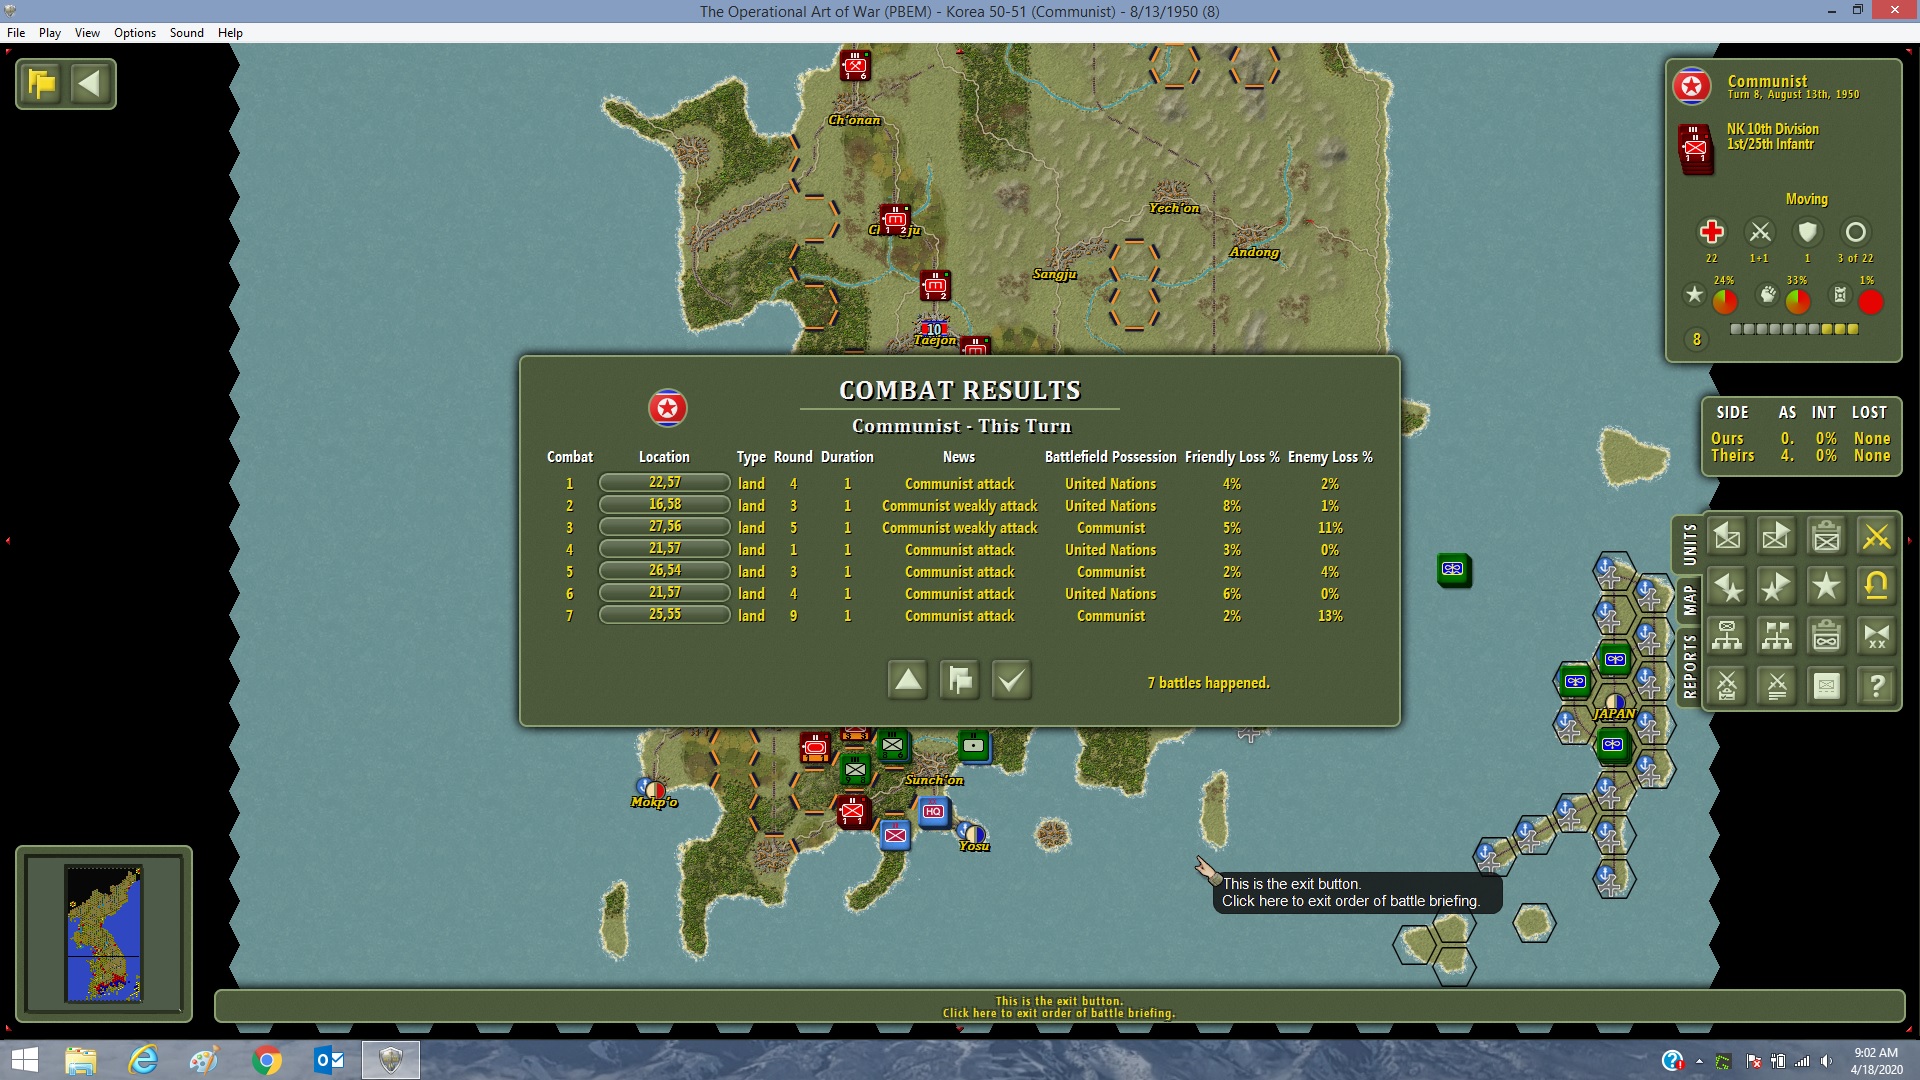Click the NK 10th Division unit counter icon
1920x1080 pixels.
click(1695, 148)
